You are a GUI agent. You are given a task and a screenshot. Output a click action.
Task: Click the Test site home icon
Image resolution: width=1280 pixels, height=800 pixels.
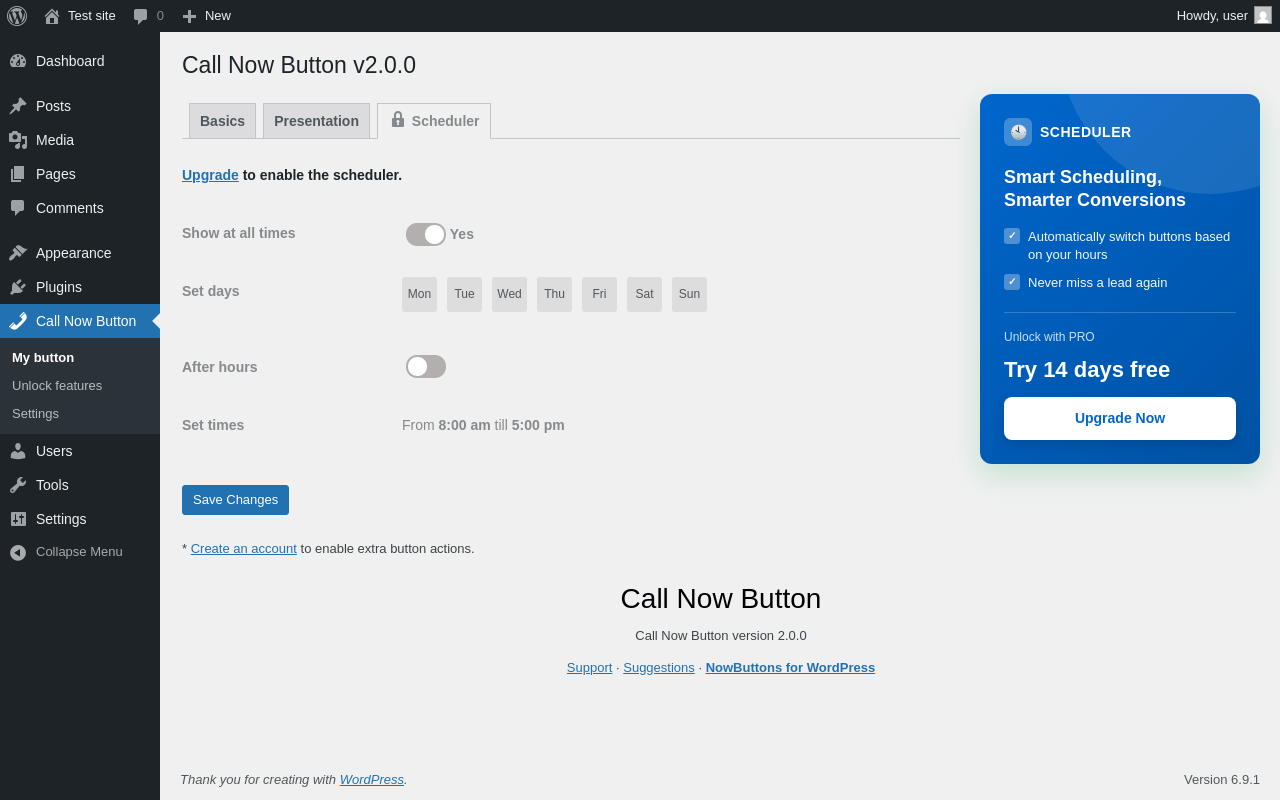point(52,16)
